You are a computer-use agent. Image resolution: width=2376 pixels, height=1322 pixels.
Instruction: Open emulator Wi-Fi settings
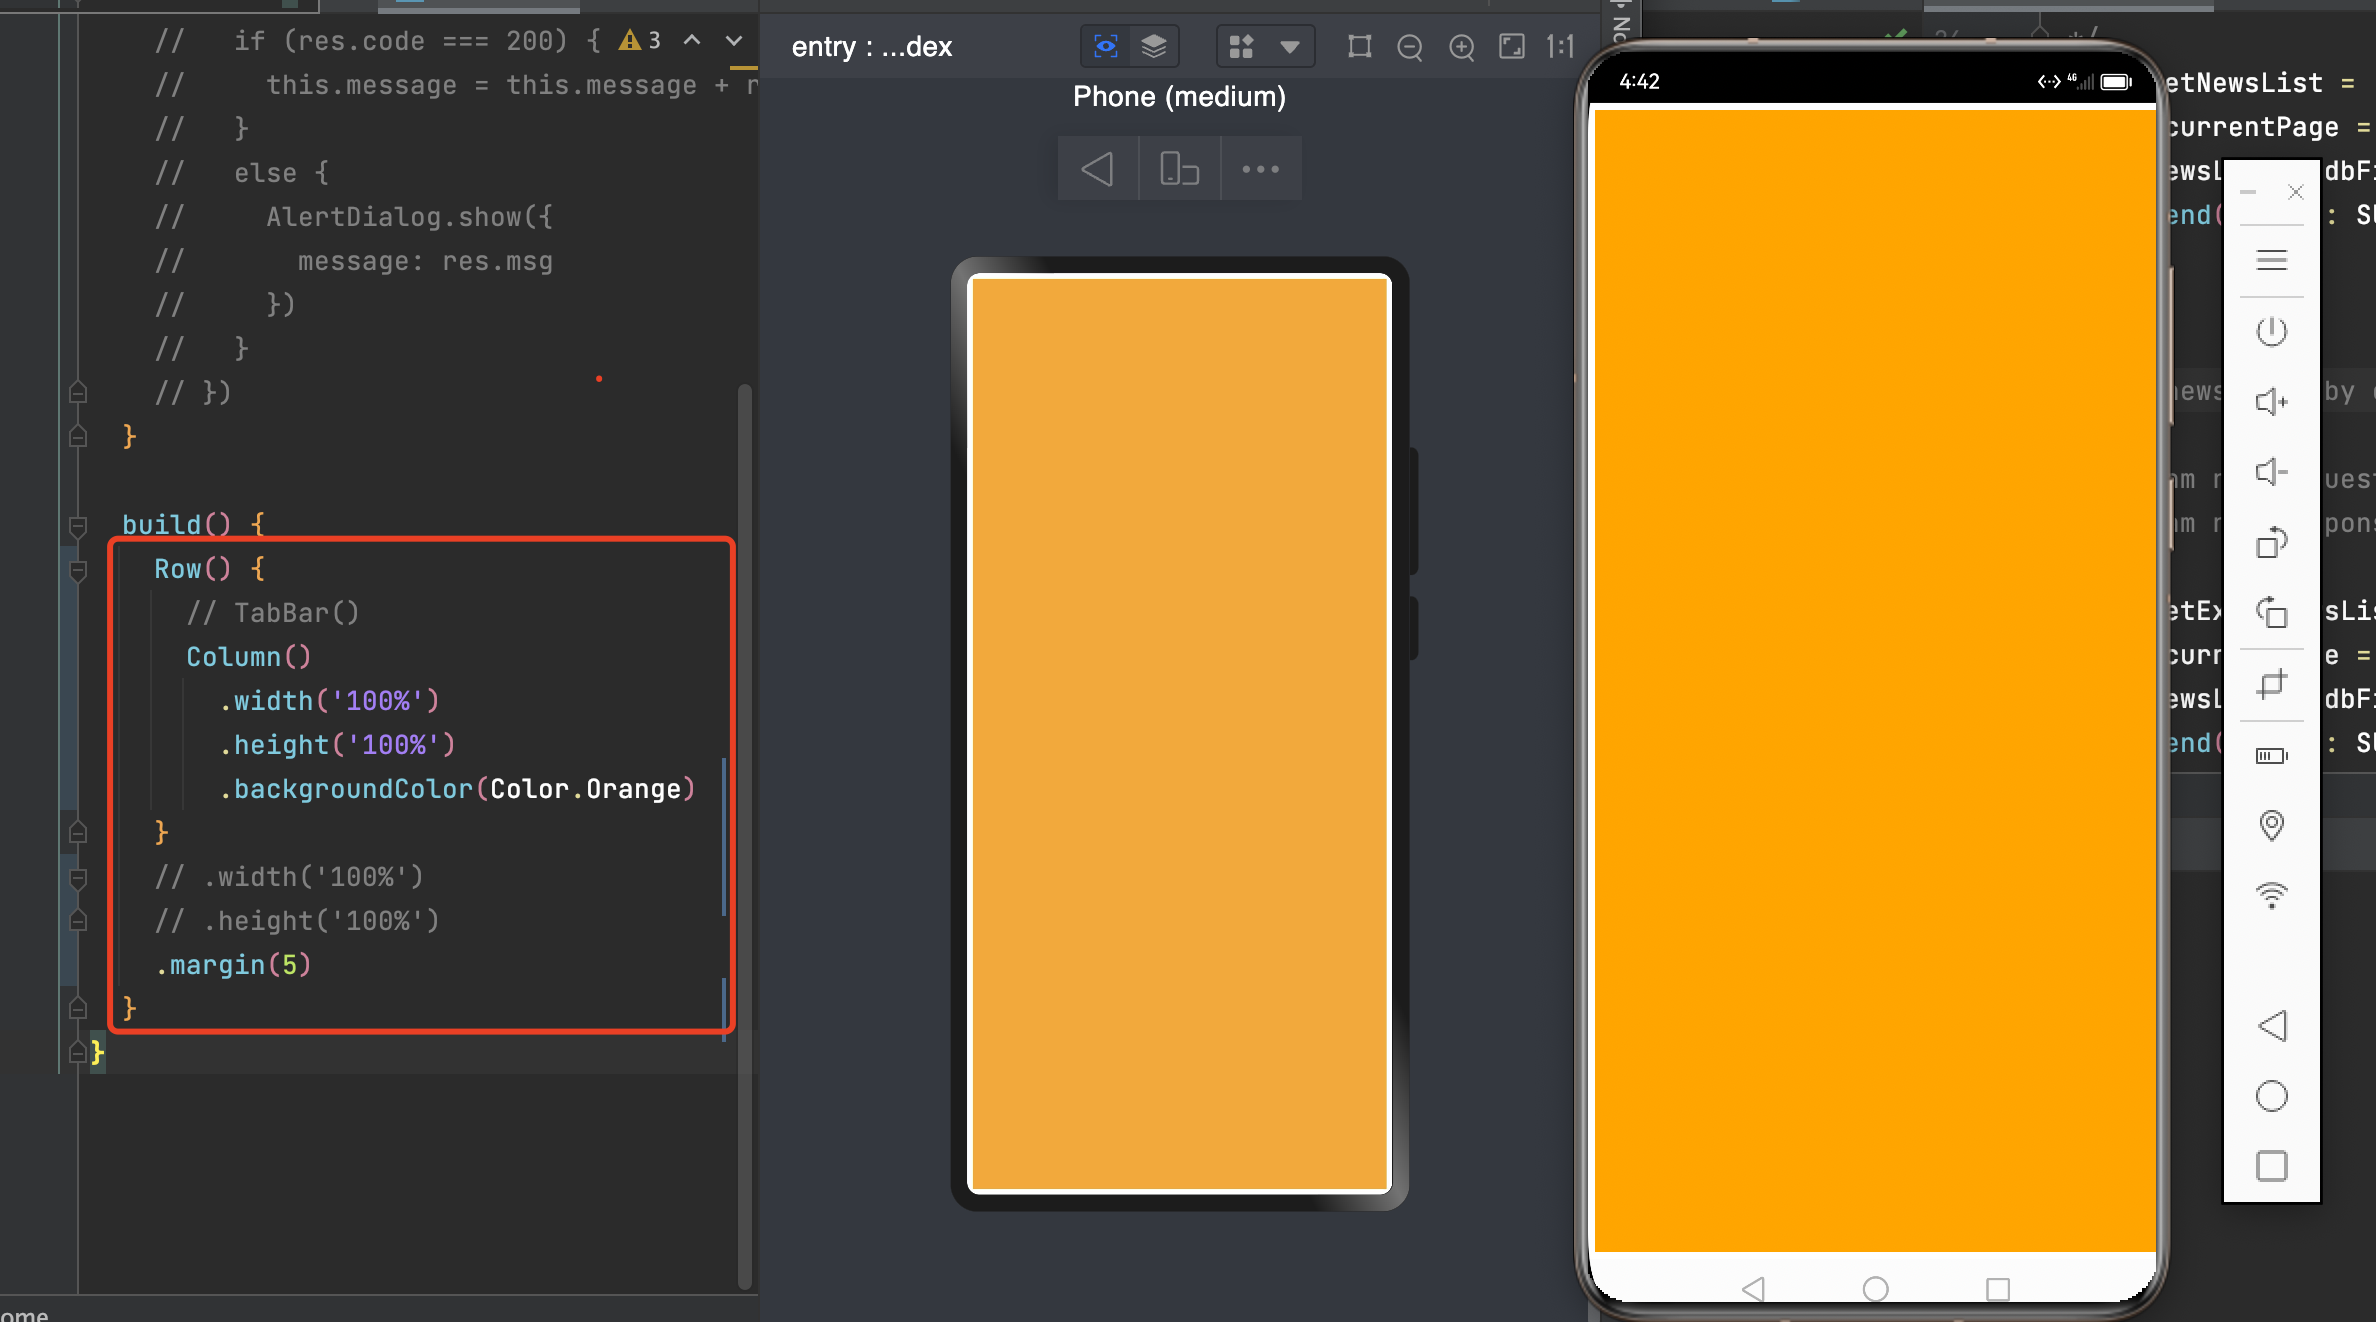pos(2272,895)
